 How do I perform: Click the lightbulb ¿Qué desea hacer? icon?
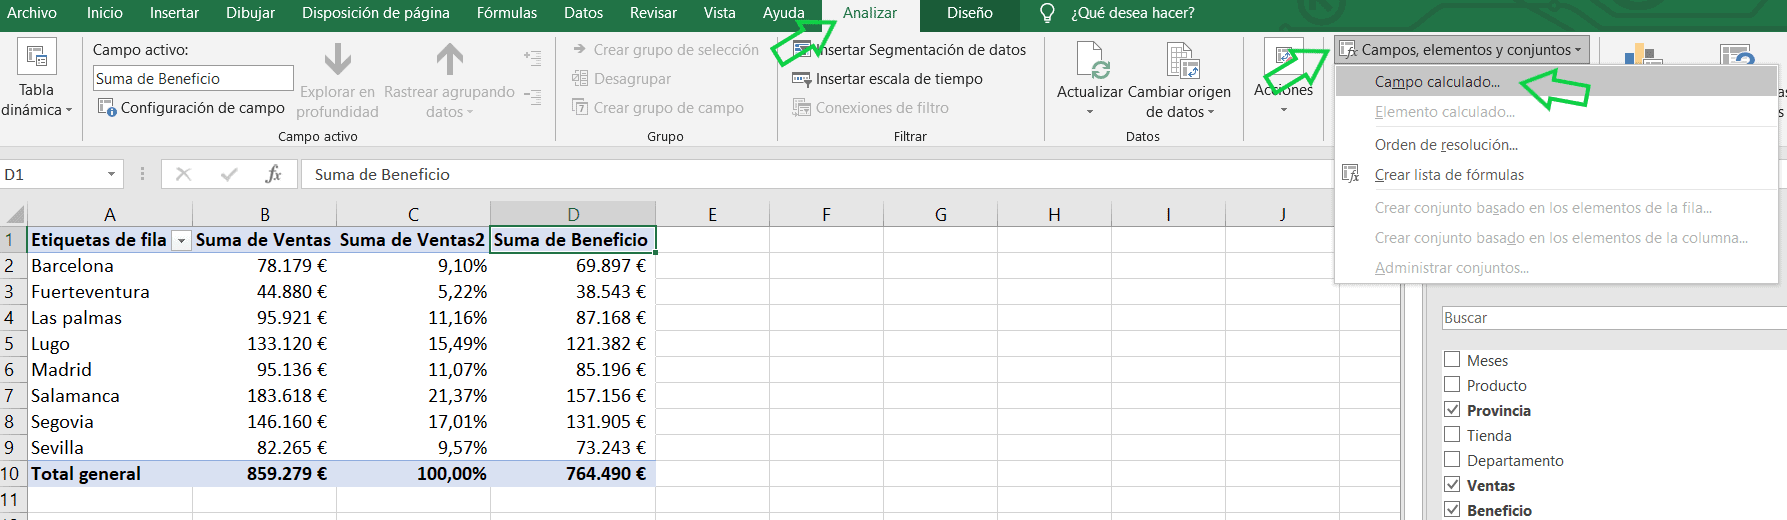[1047, 13]
